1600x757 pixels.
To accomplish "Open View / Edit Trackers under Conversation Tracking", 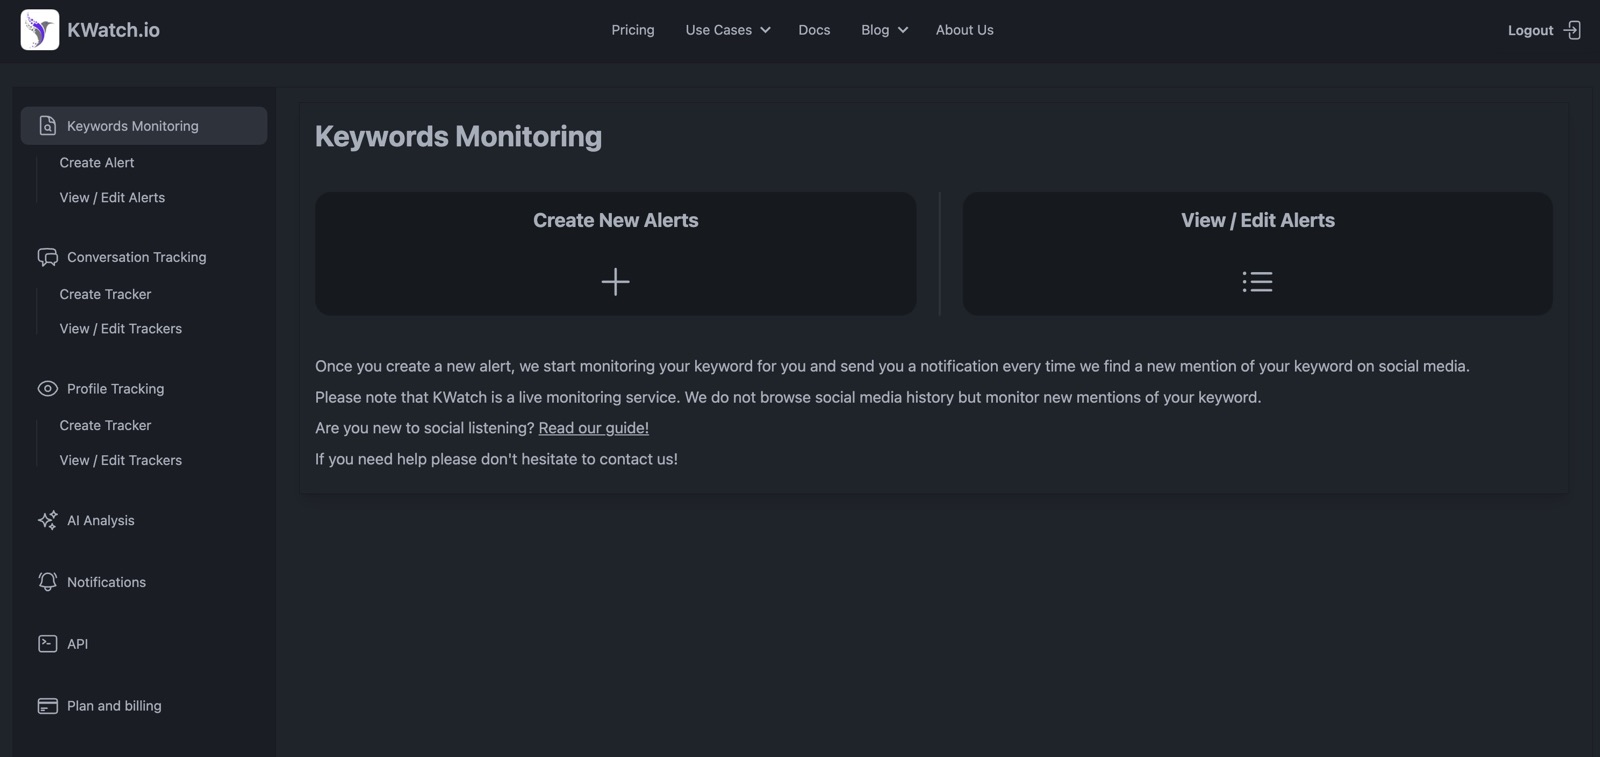I will pyautogui.click(x=120, y=328).
